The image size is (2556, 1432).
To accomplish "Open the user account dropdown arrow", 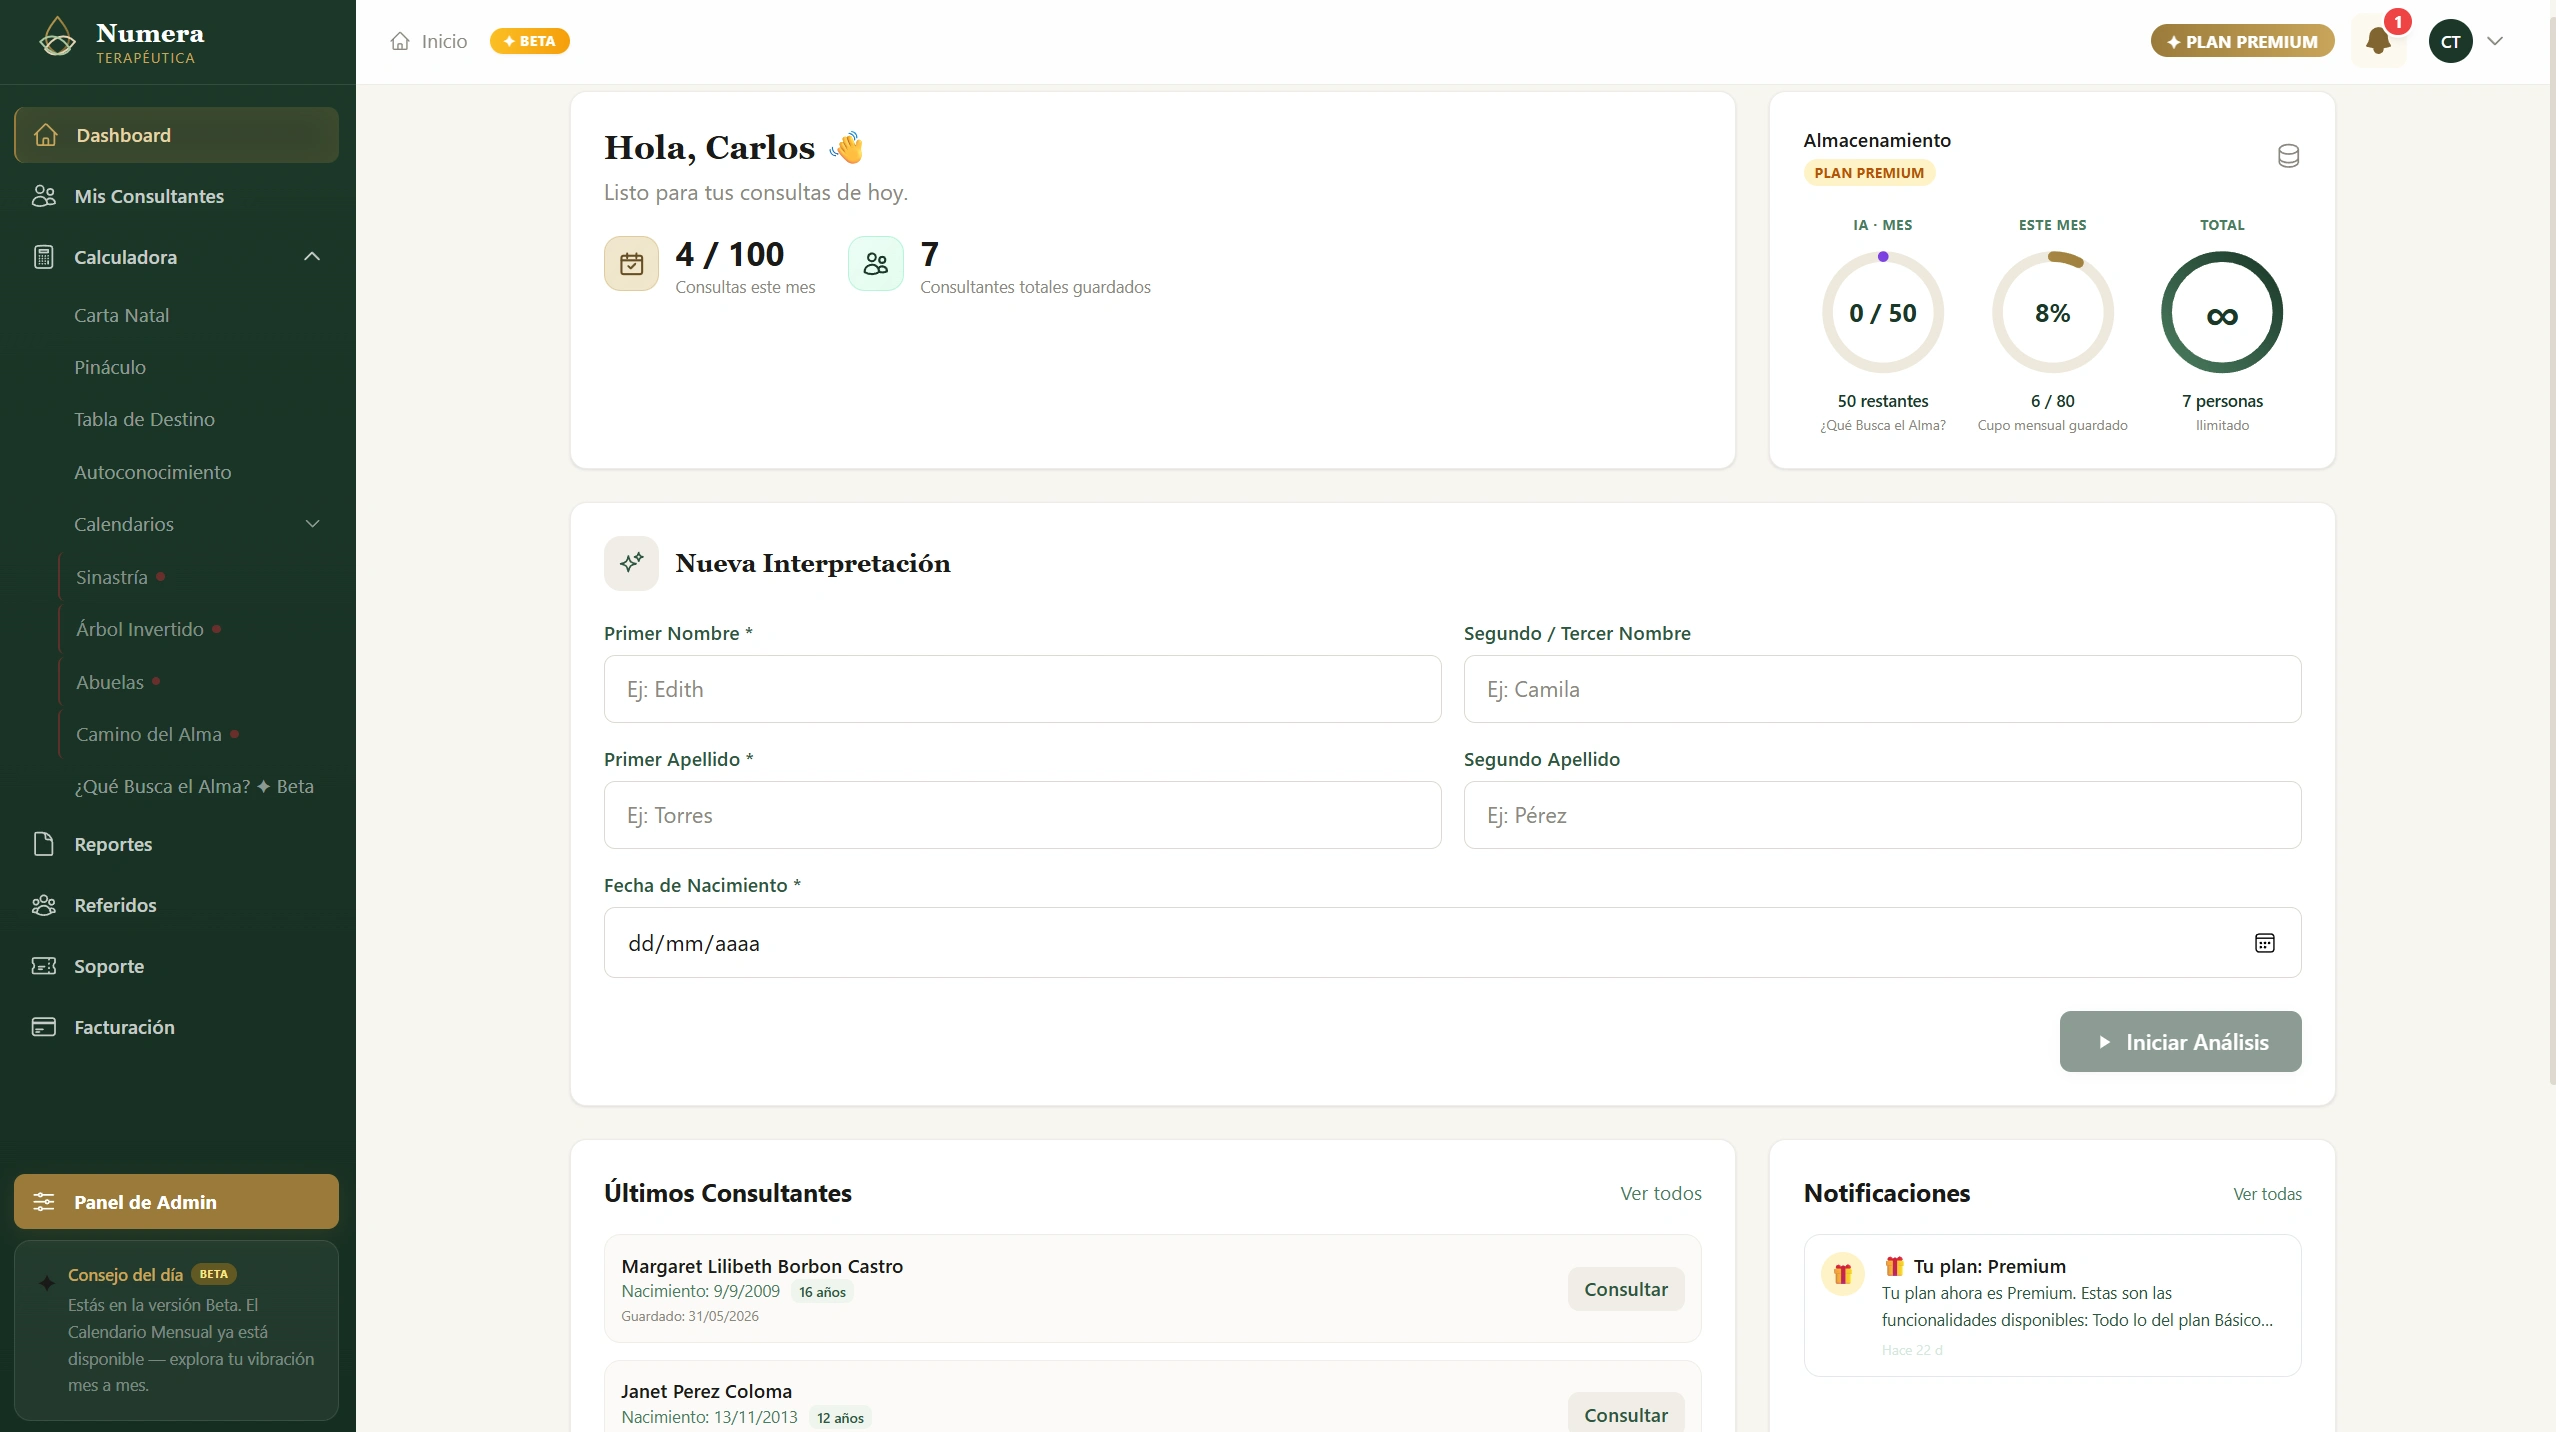I will (x=2495, y=41).
